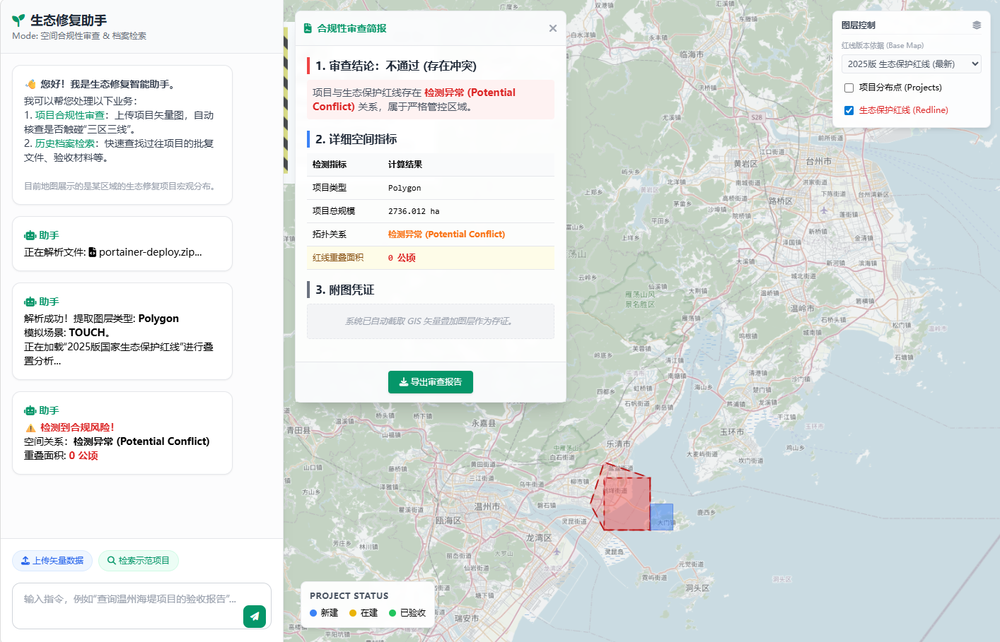Click the blue square polygon on the map
Screen dimensions: 1000x642
[x=661, y=516]
